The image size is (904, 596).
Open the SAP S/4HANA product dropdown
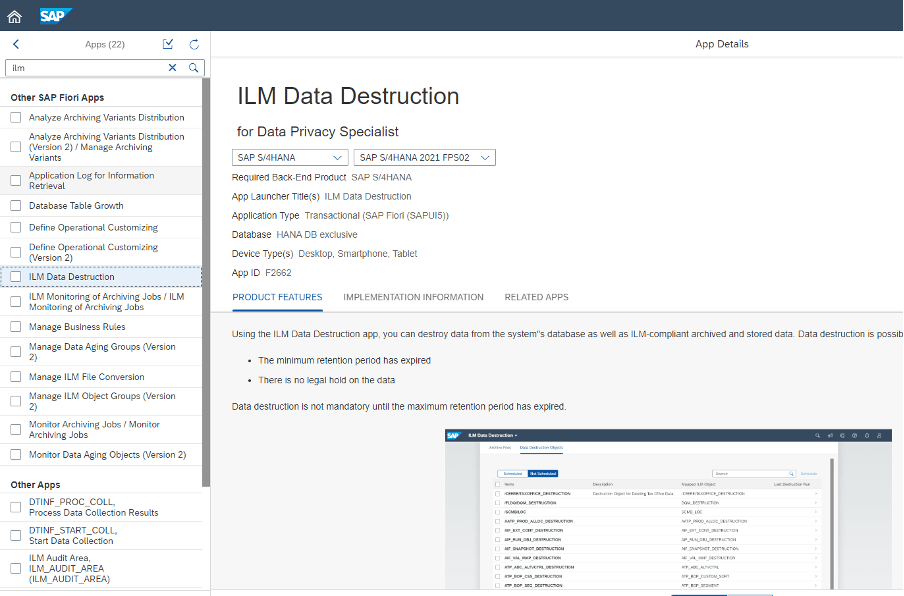point(290,157)
